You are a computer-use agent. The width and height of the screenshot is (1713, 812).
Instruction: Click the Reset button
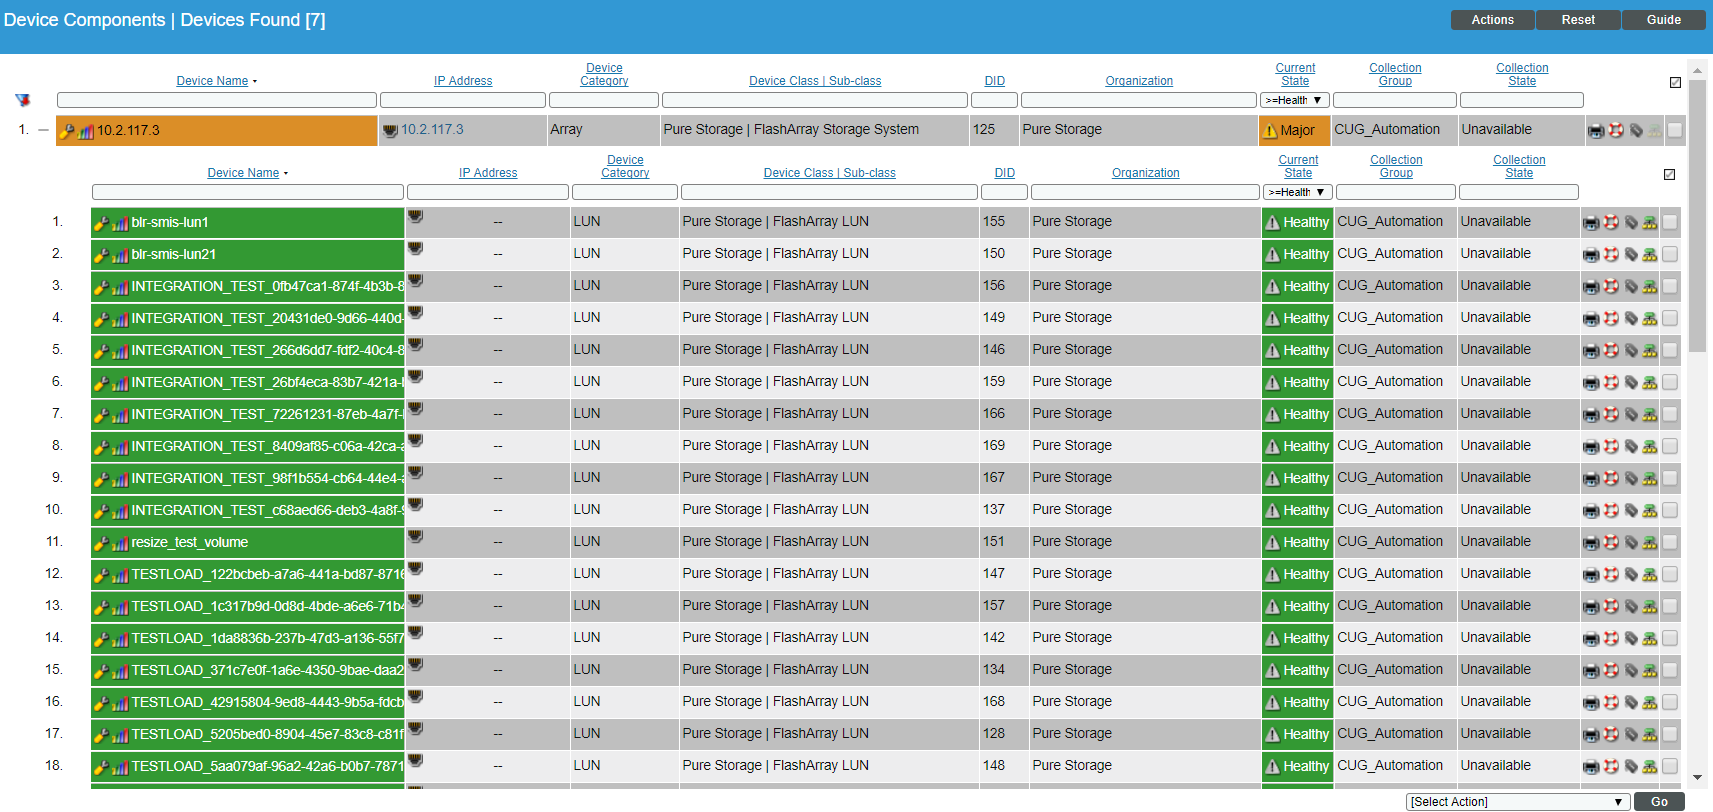[1578, 20]
